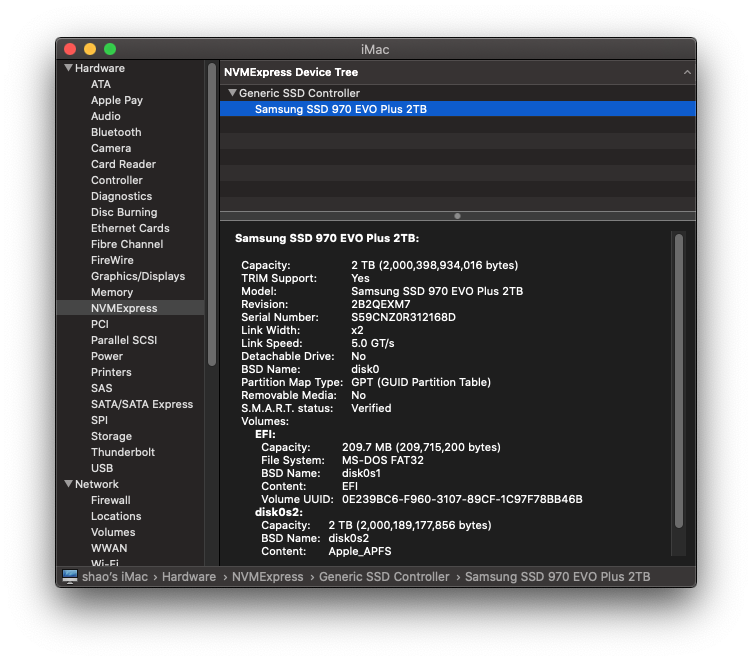Collapse the Network section triangle
752x661 pixels.
(x=69, y=484)
